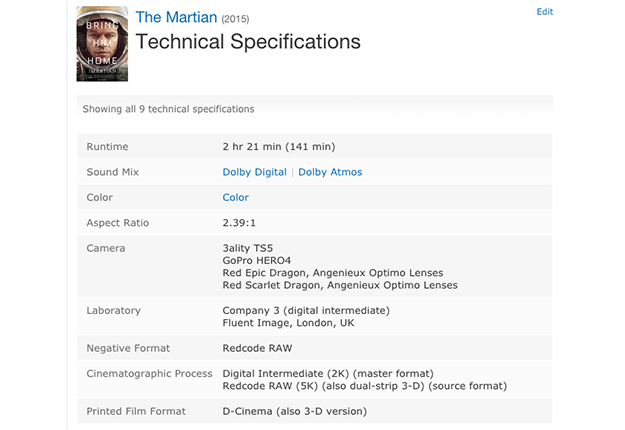Click the 'Showing all 9 technical specifications' text
The height and width of the screenshot is (430, 625).
click(x=170, y=108)
